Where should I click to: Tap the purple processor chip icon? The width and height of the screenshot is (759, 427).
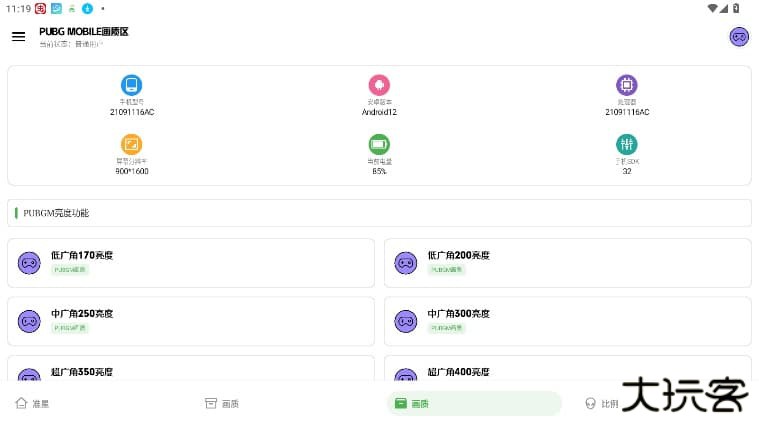click(x=627, y=85)
